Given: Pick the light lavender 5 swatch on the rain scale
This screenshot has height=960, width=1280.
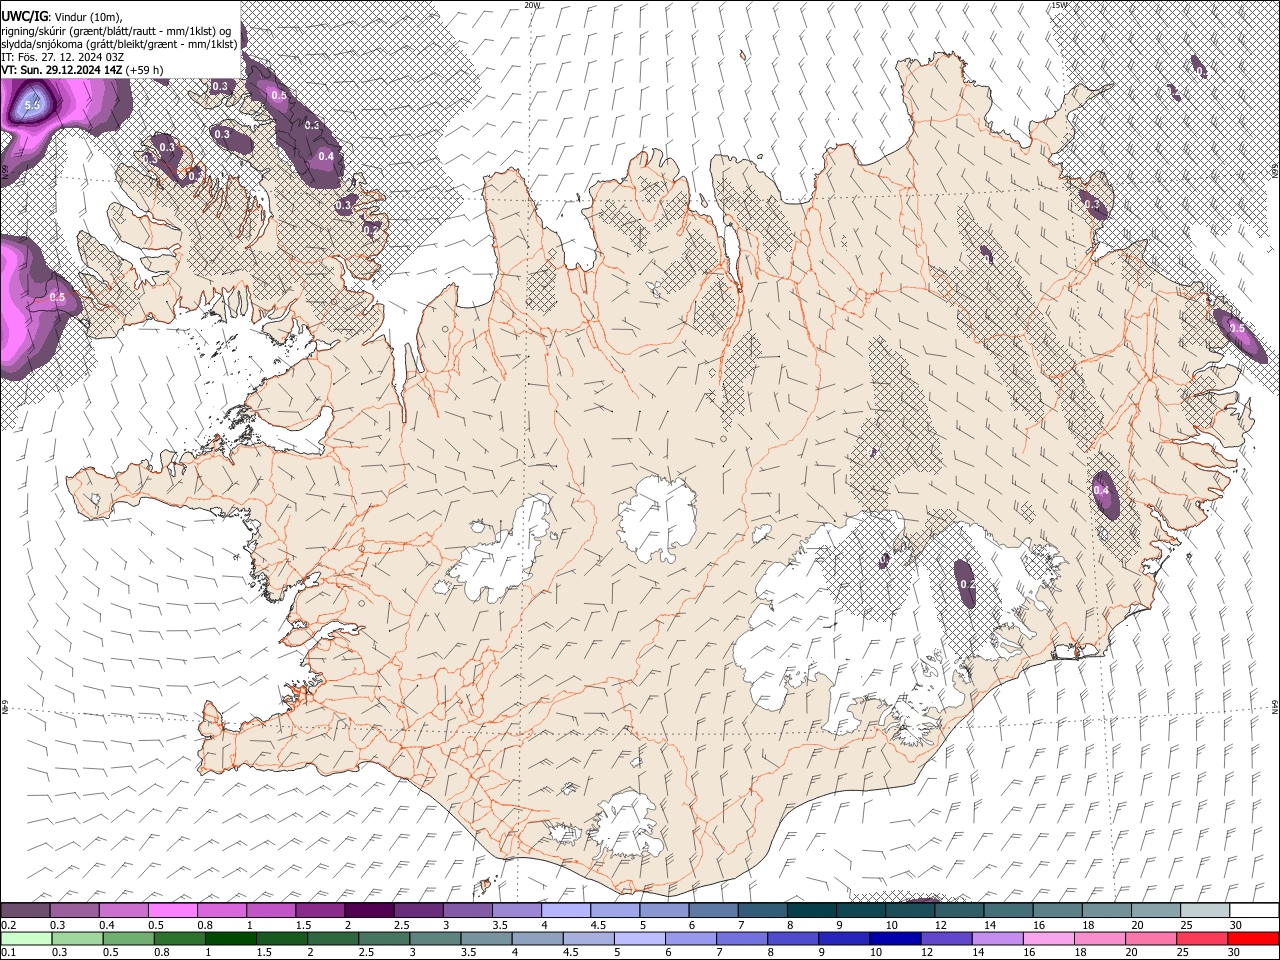Looking at the screenshot, I should coord(640,938).
